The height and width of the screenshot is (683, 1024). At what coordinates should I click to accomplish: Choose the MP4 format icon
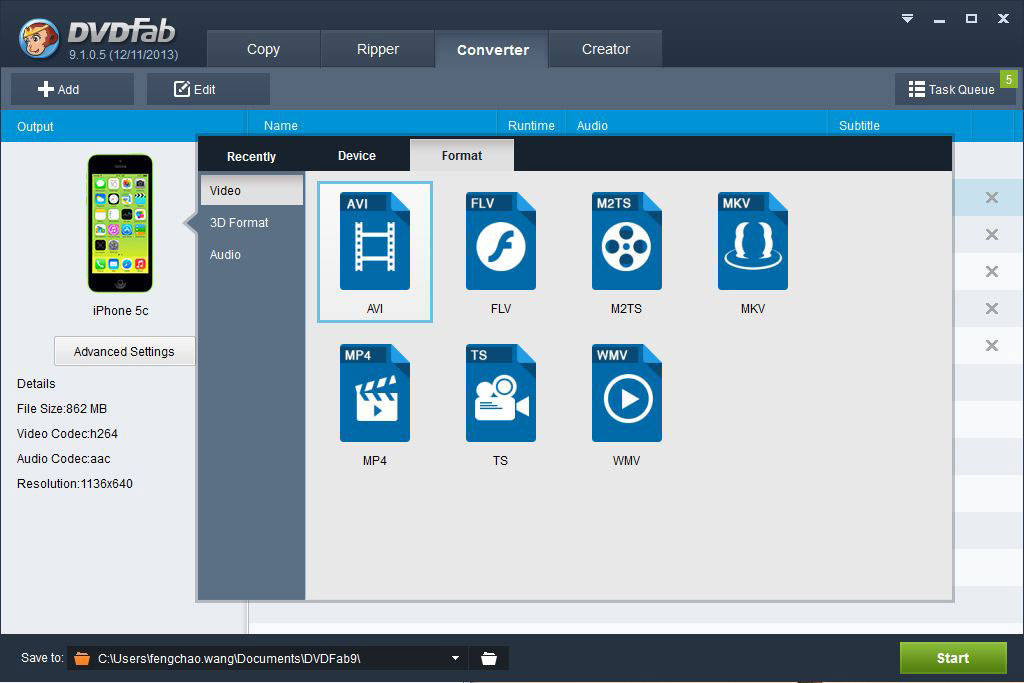375,393
